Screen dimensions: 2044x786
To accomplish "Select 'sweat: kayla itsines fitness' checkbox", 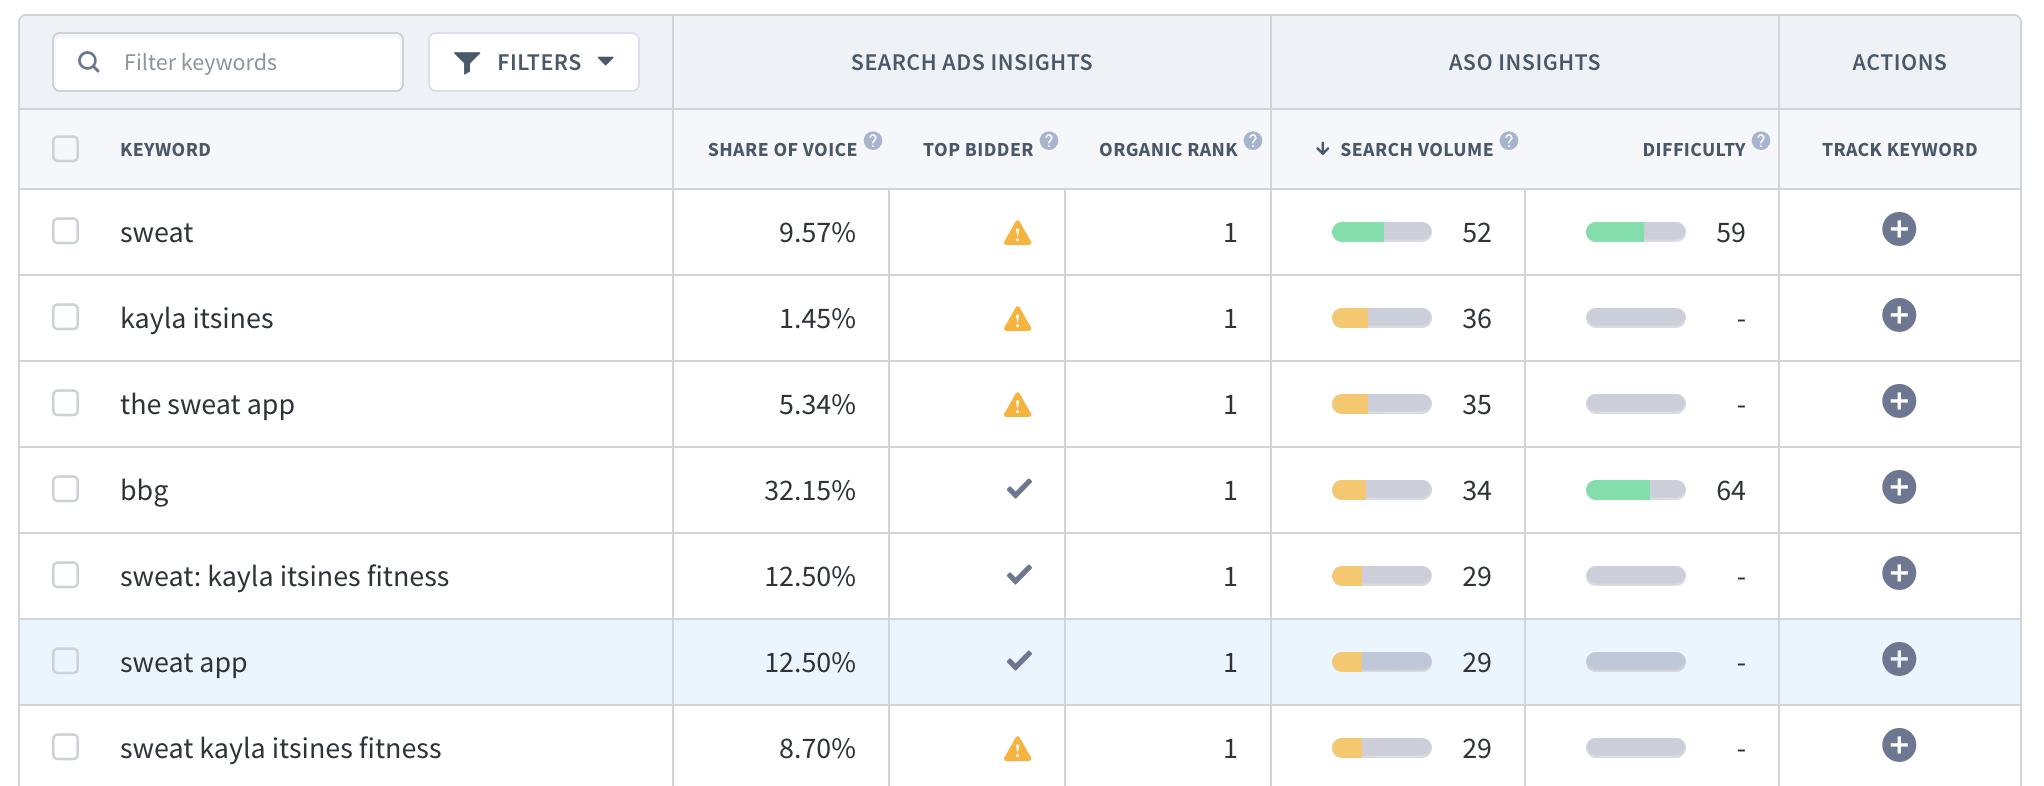I will pyautogui.click(x=66, y=575).
